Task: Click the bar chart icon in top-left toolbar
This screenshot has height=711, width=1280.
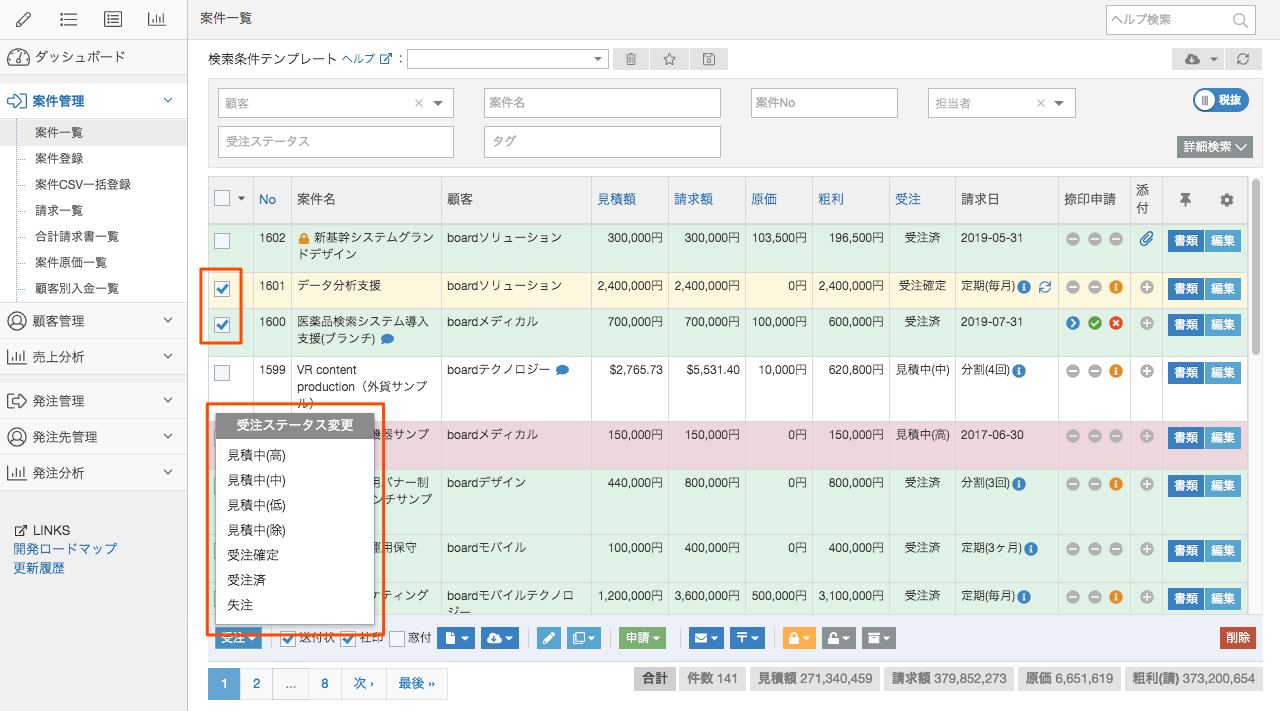Action: pos(156,19)
